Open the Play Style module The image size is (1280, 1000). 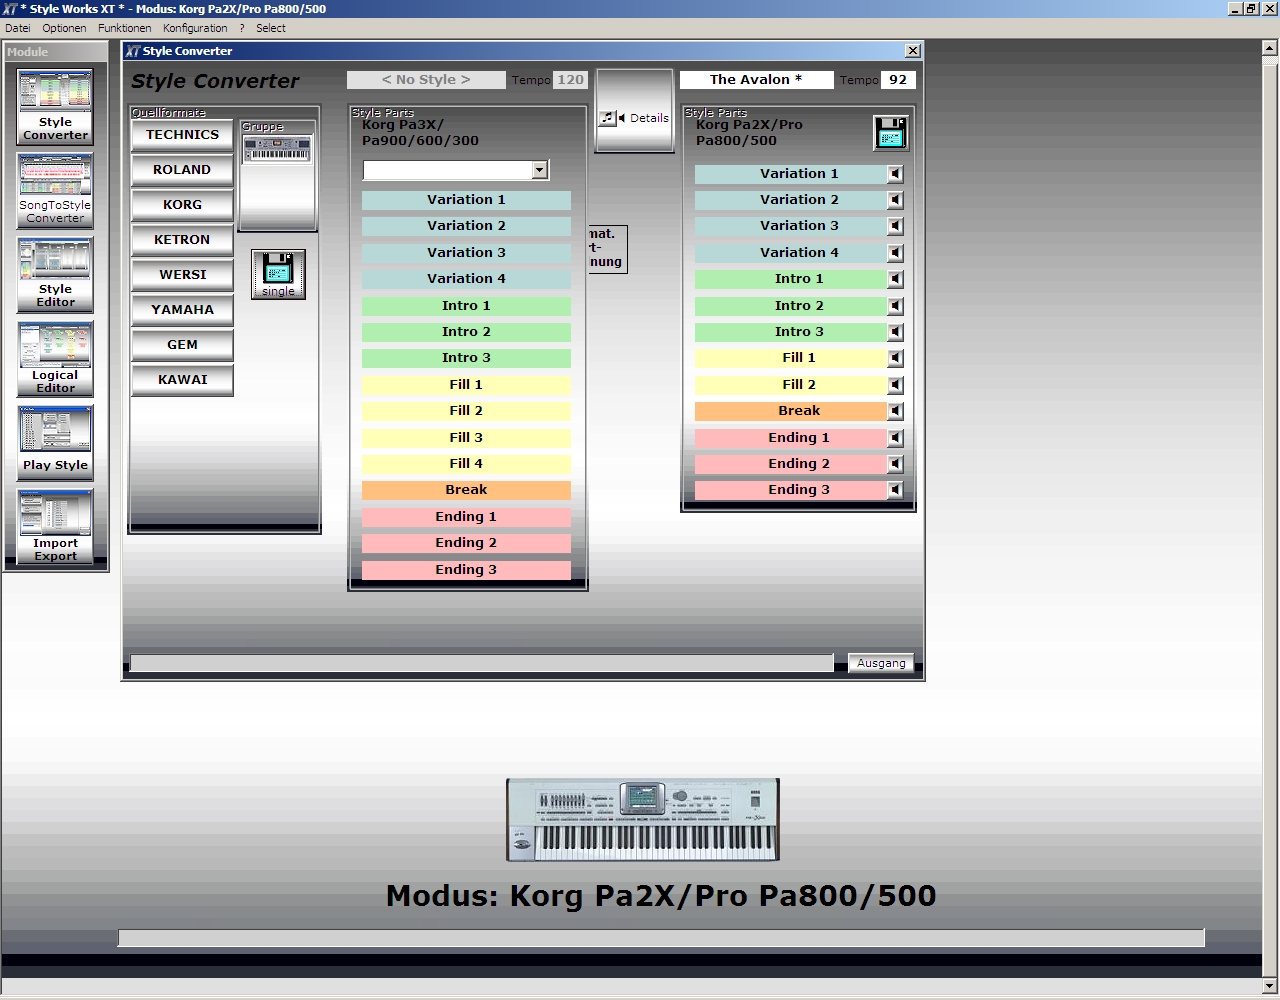click(x=55, y=442)
